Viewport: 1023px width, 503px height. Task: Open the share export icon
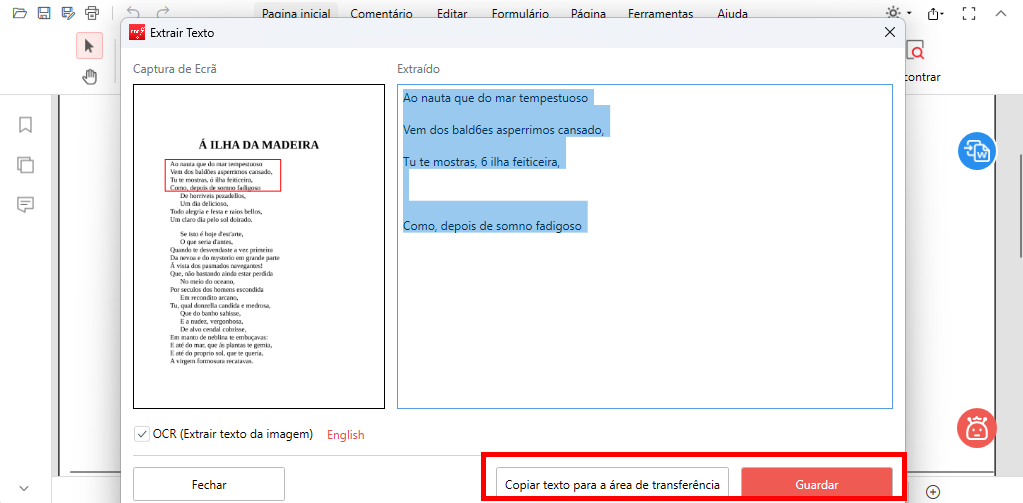pyautogui.click(x=934, y=13)
